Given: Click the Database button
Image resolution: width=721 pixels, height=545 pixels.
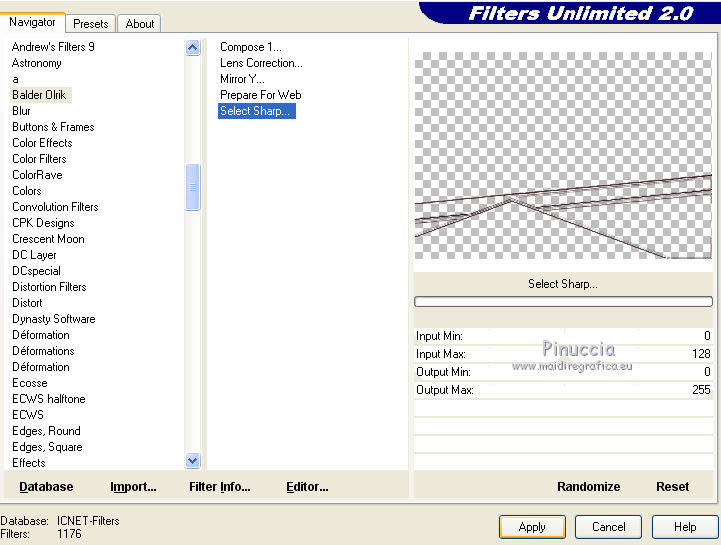Looking at the screenshot, I should (46, 487).
